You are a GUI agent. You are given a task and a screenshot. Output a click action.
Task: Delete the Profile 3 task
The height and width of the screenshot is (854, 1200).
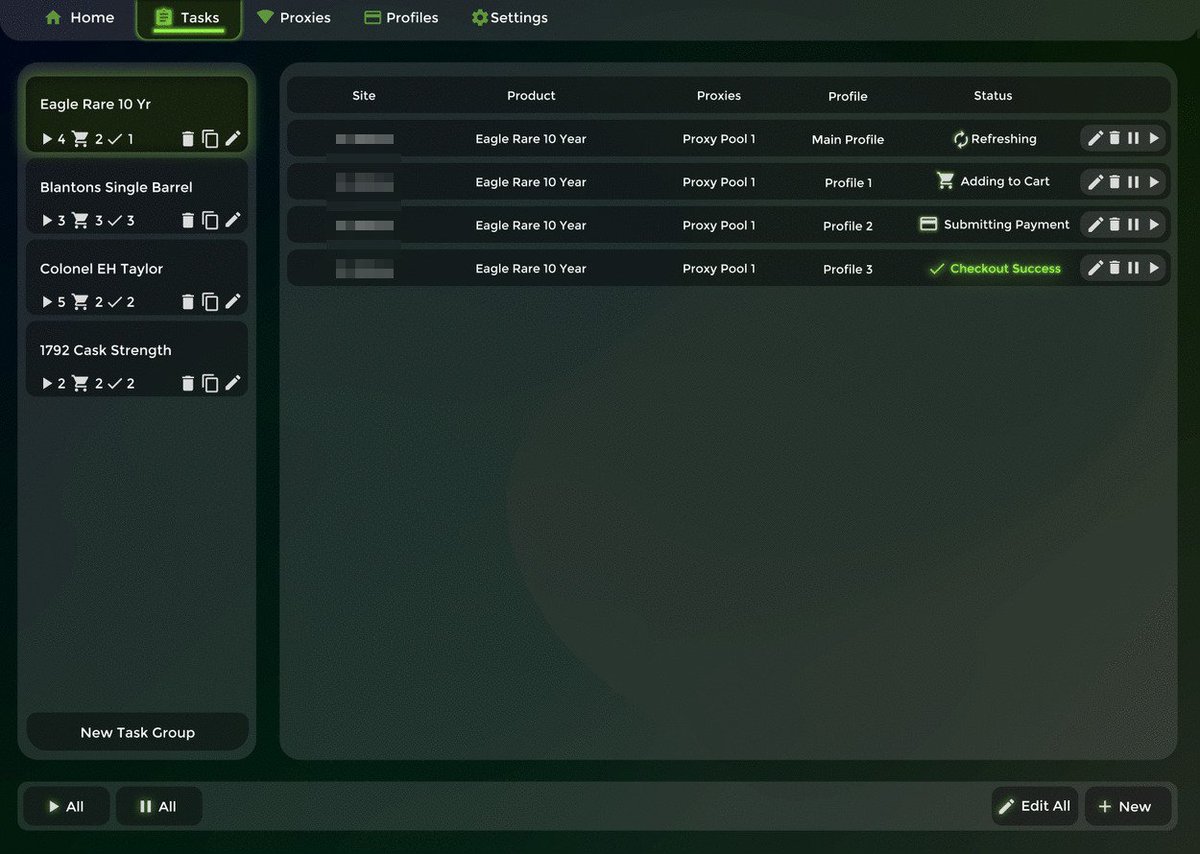[x=1115, y=268]
